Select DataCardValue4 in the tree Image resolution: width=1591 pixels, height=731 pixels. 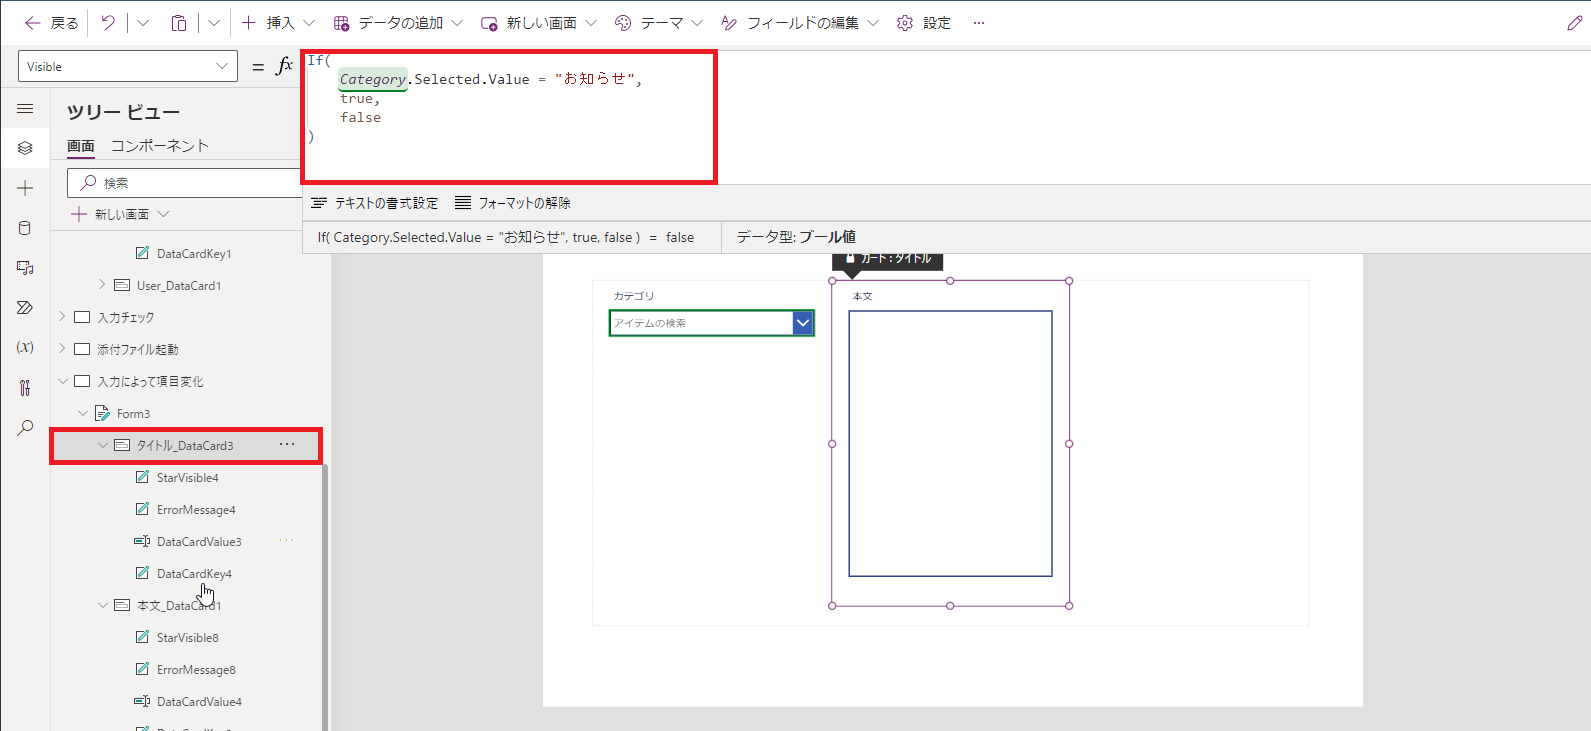199,702
